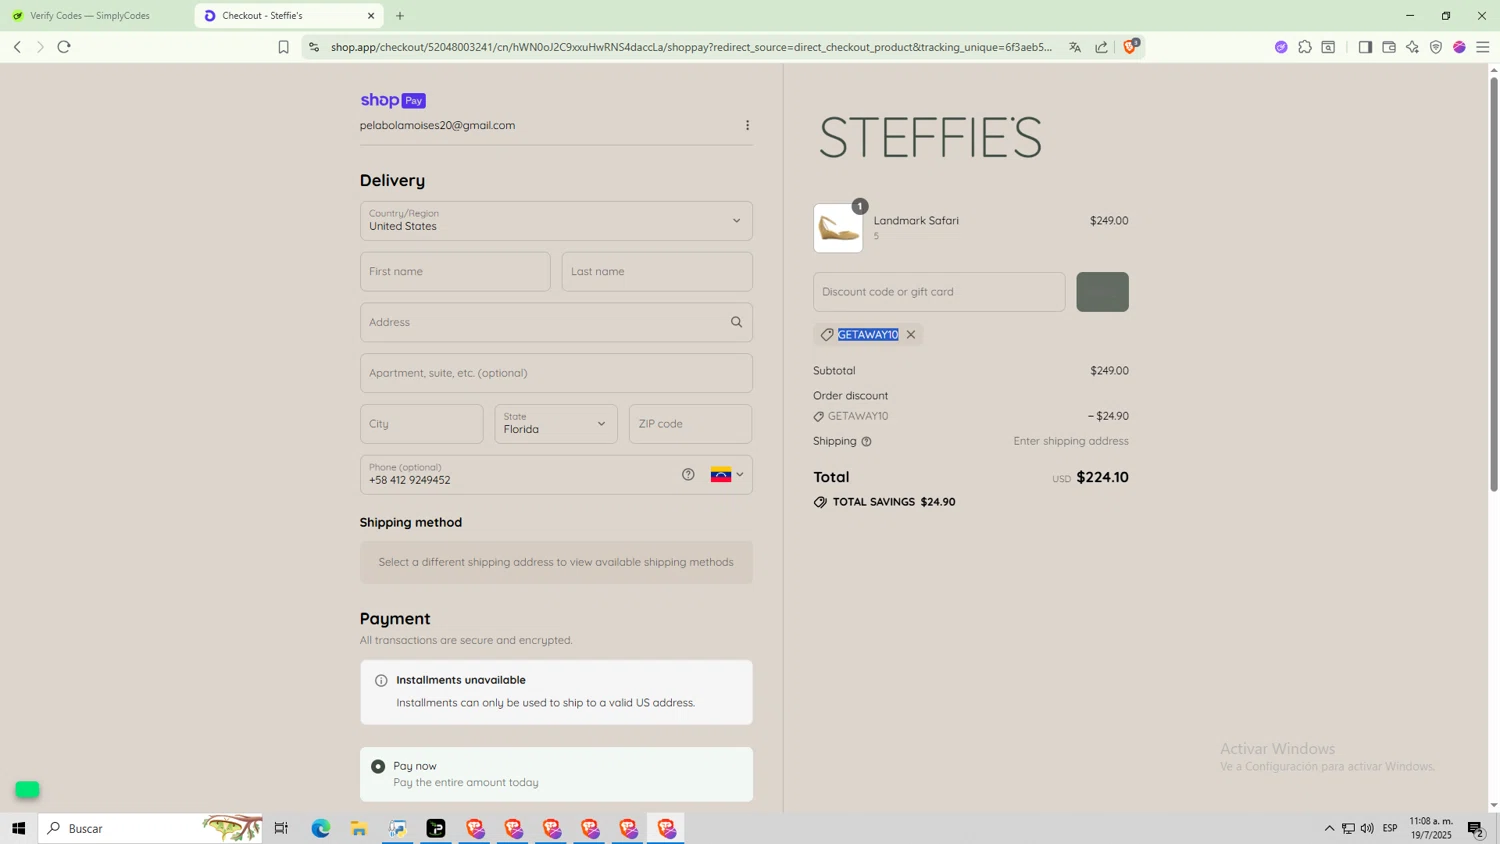Open the State dropdown showing Florida
This screenshot has width=1500, height=844.
pos(556,424)
